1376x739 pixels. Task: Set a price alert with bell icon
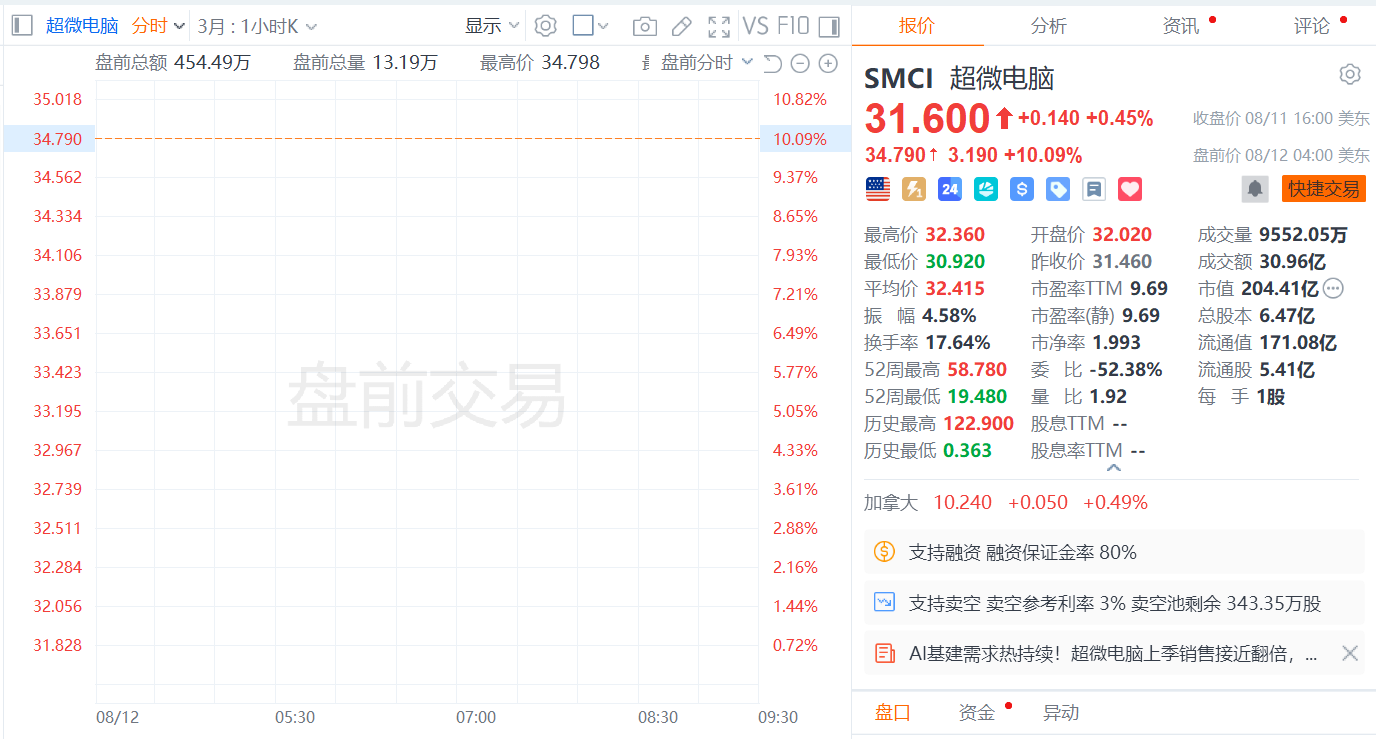point(1255,188)
